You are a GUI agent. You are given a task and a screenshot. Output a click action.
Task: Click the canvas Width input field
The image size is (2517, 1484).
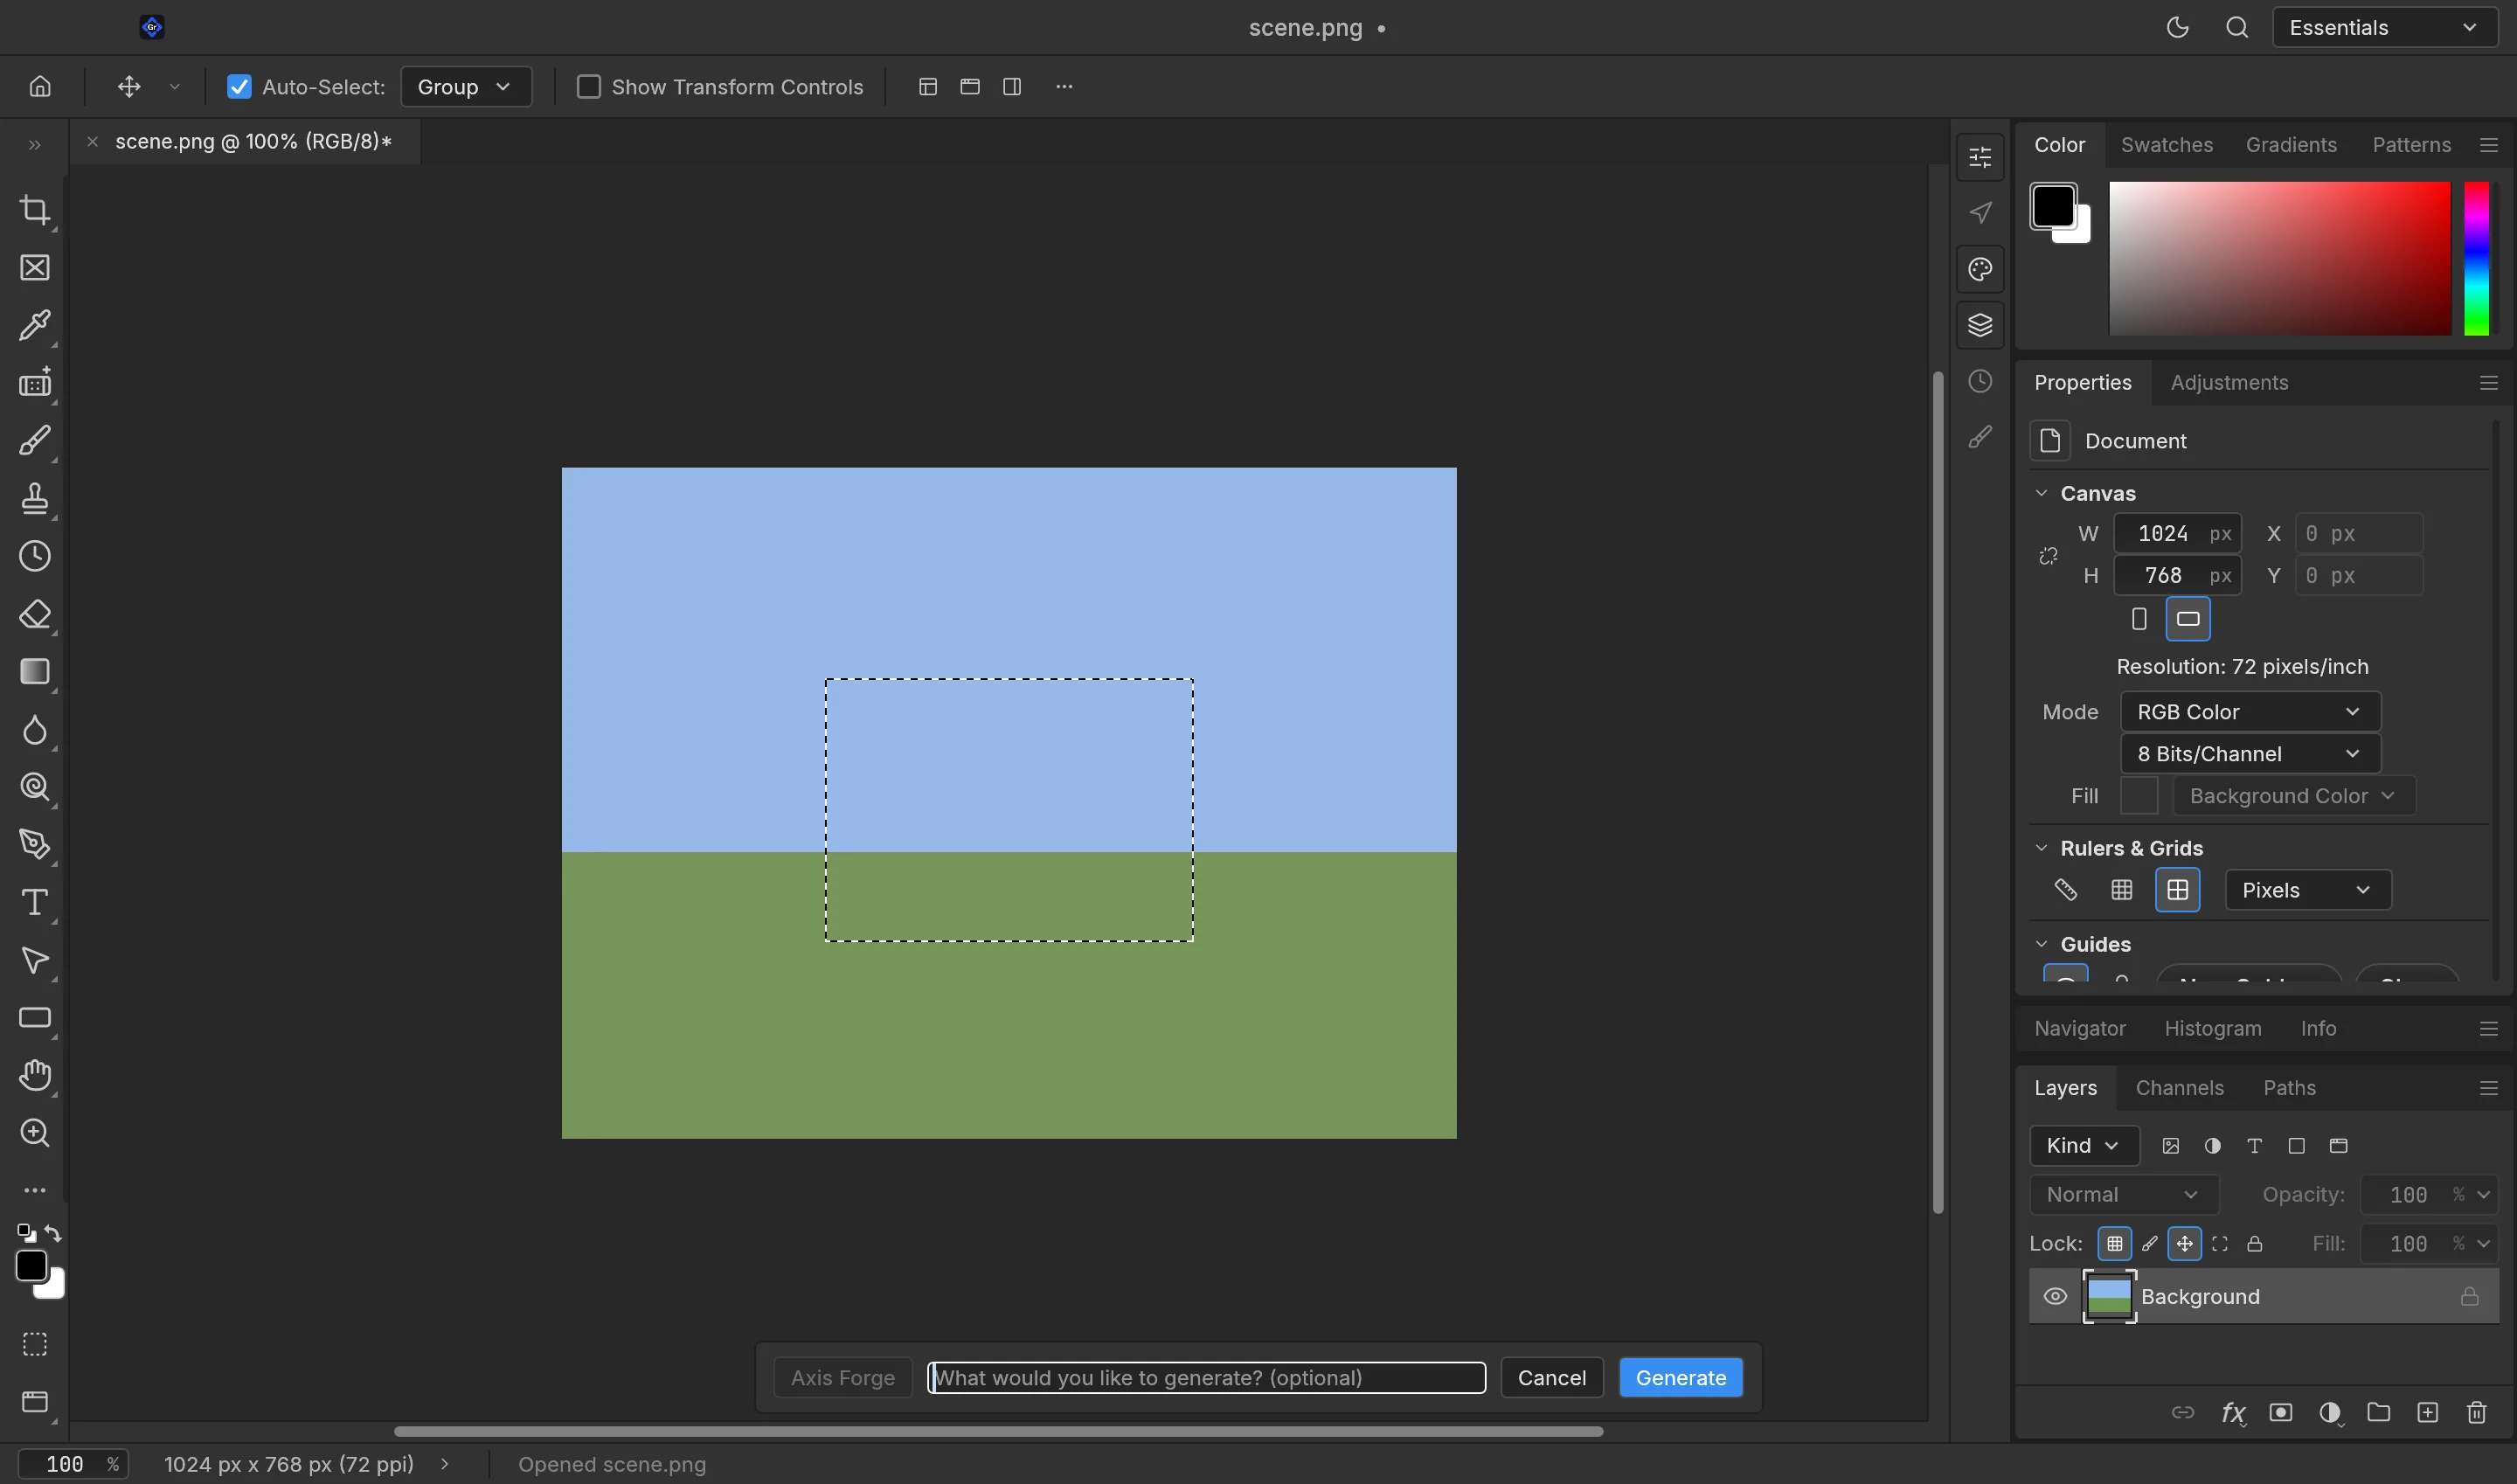(x=2177, y=534)
